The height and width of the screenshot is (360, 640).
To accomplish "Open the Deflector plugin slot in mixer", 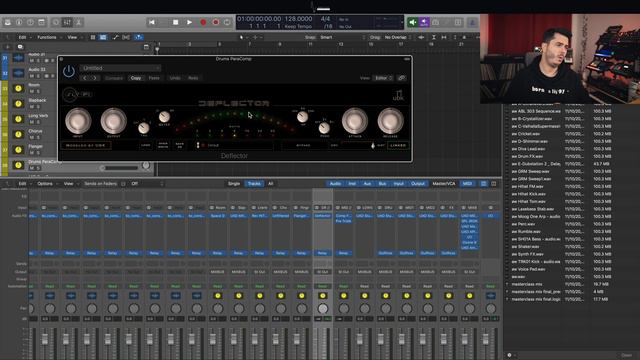I will pyautogui.click(x=322, y=216).
